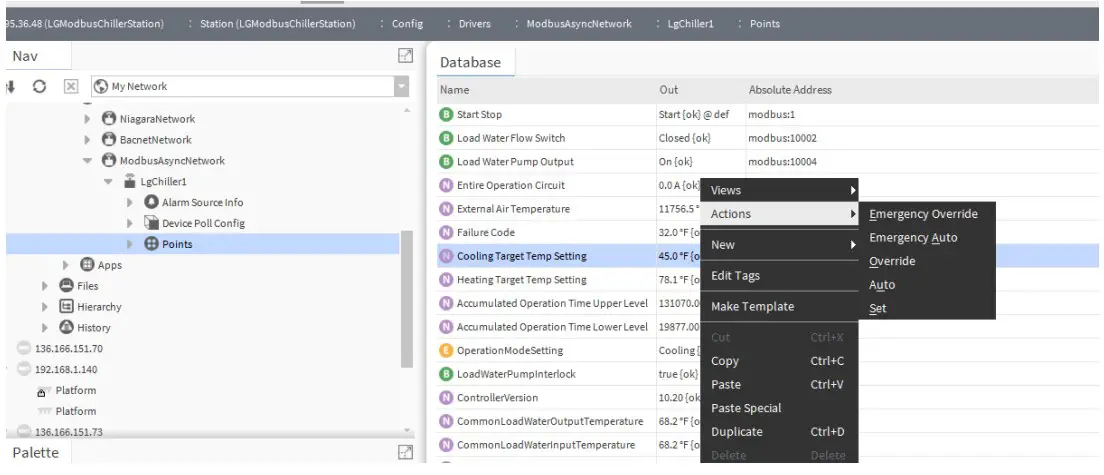This screenshot has width=1104, height=475.
Task: Switch to the Database tab
Action: pyautogui.click(x=470, y=62)
